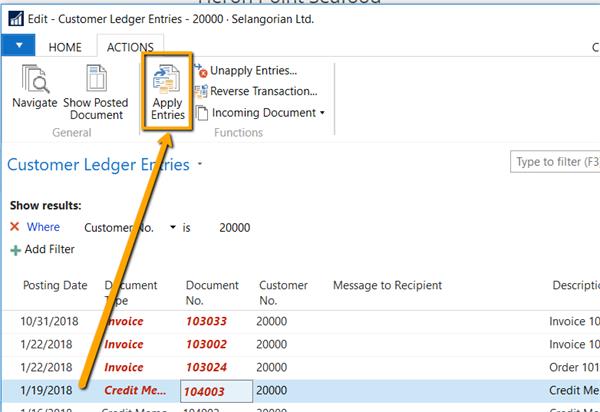Open Show Posted Document

click(x=96, y=80)
